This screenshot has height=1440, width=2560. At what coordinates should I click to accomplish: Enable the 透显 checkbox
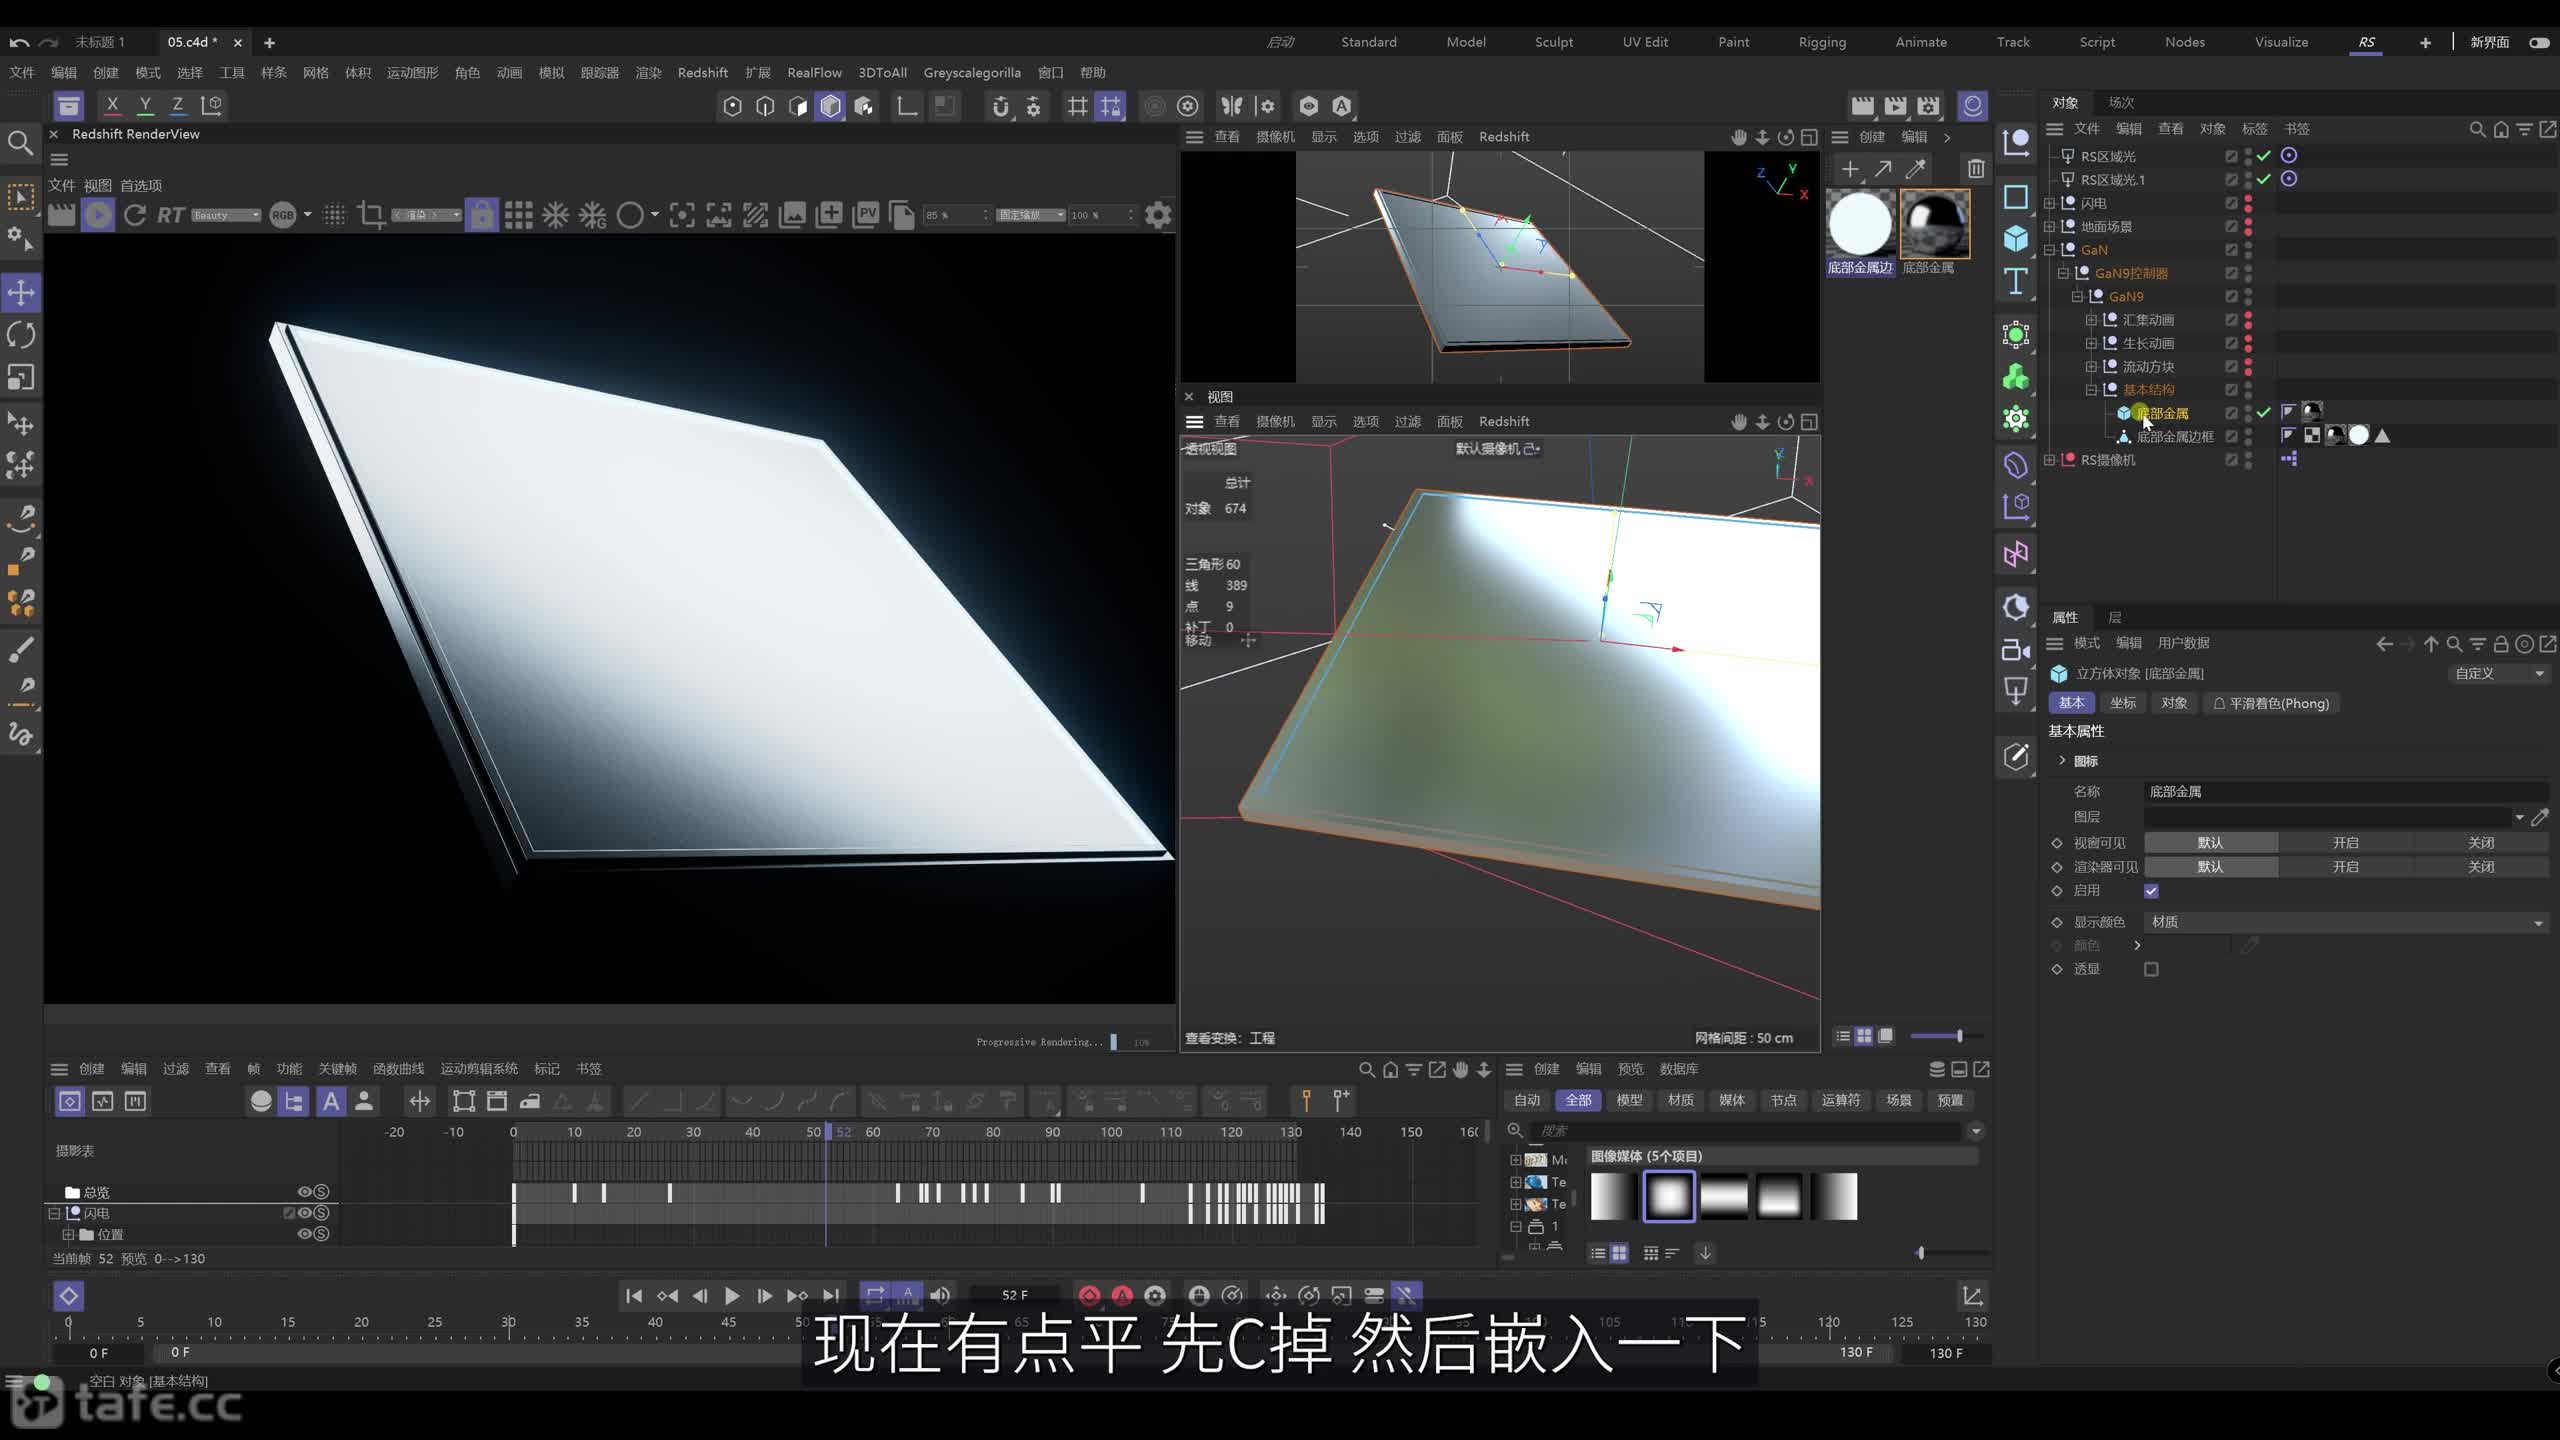[x=2151, y=969]
